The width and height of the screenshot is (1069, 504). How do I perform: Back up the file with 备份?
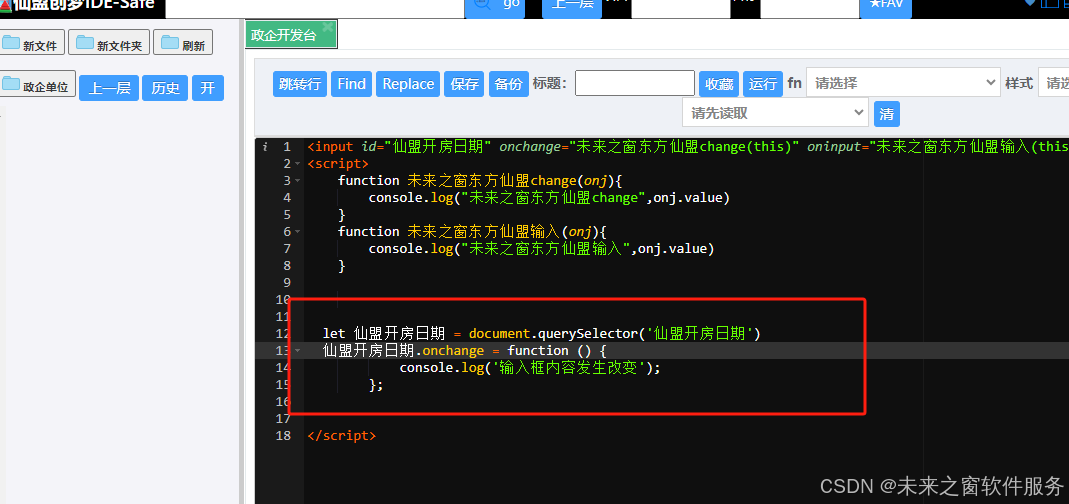click(509, 84)
